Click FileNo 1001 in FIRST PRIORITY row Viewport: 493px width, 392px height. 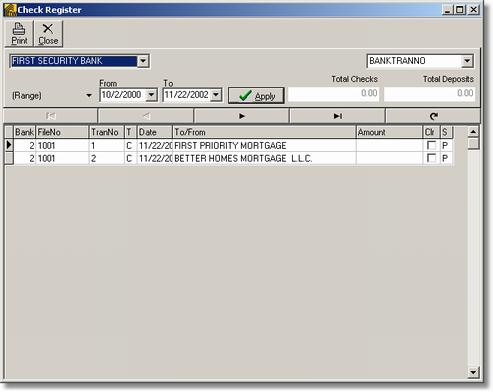(x=62, y=145)
